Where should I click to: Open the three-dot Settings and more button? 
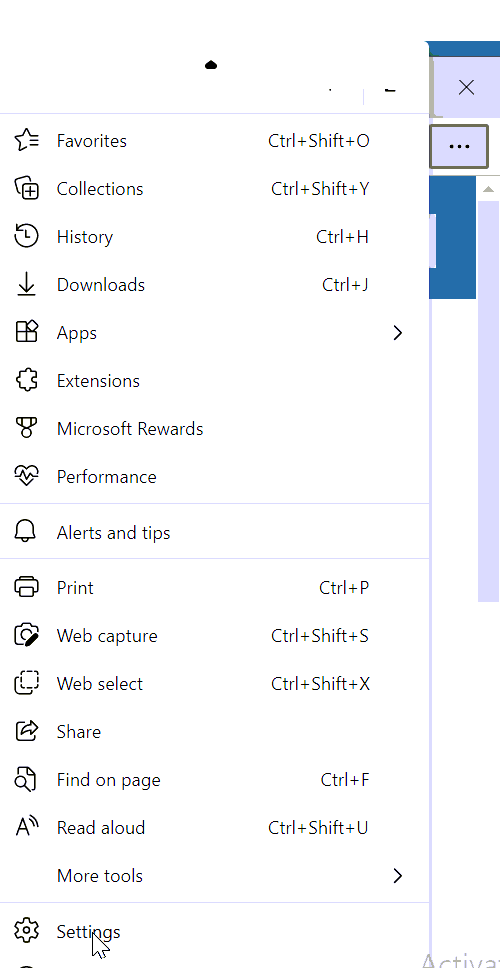point(459,146)
